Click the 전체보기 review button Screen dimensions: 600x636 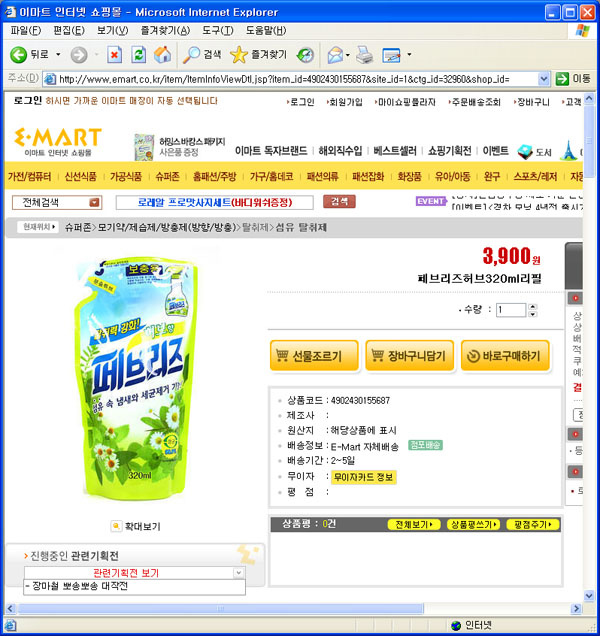(x=414, y=524)
